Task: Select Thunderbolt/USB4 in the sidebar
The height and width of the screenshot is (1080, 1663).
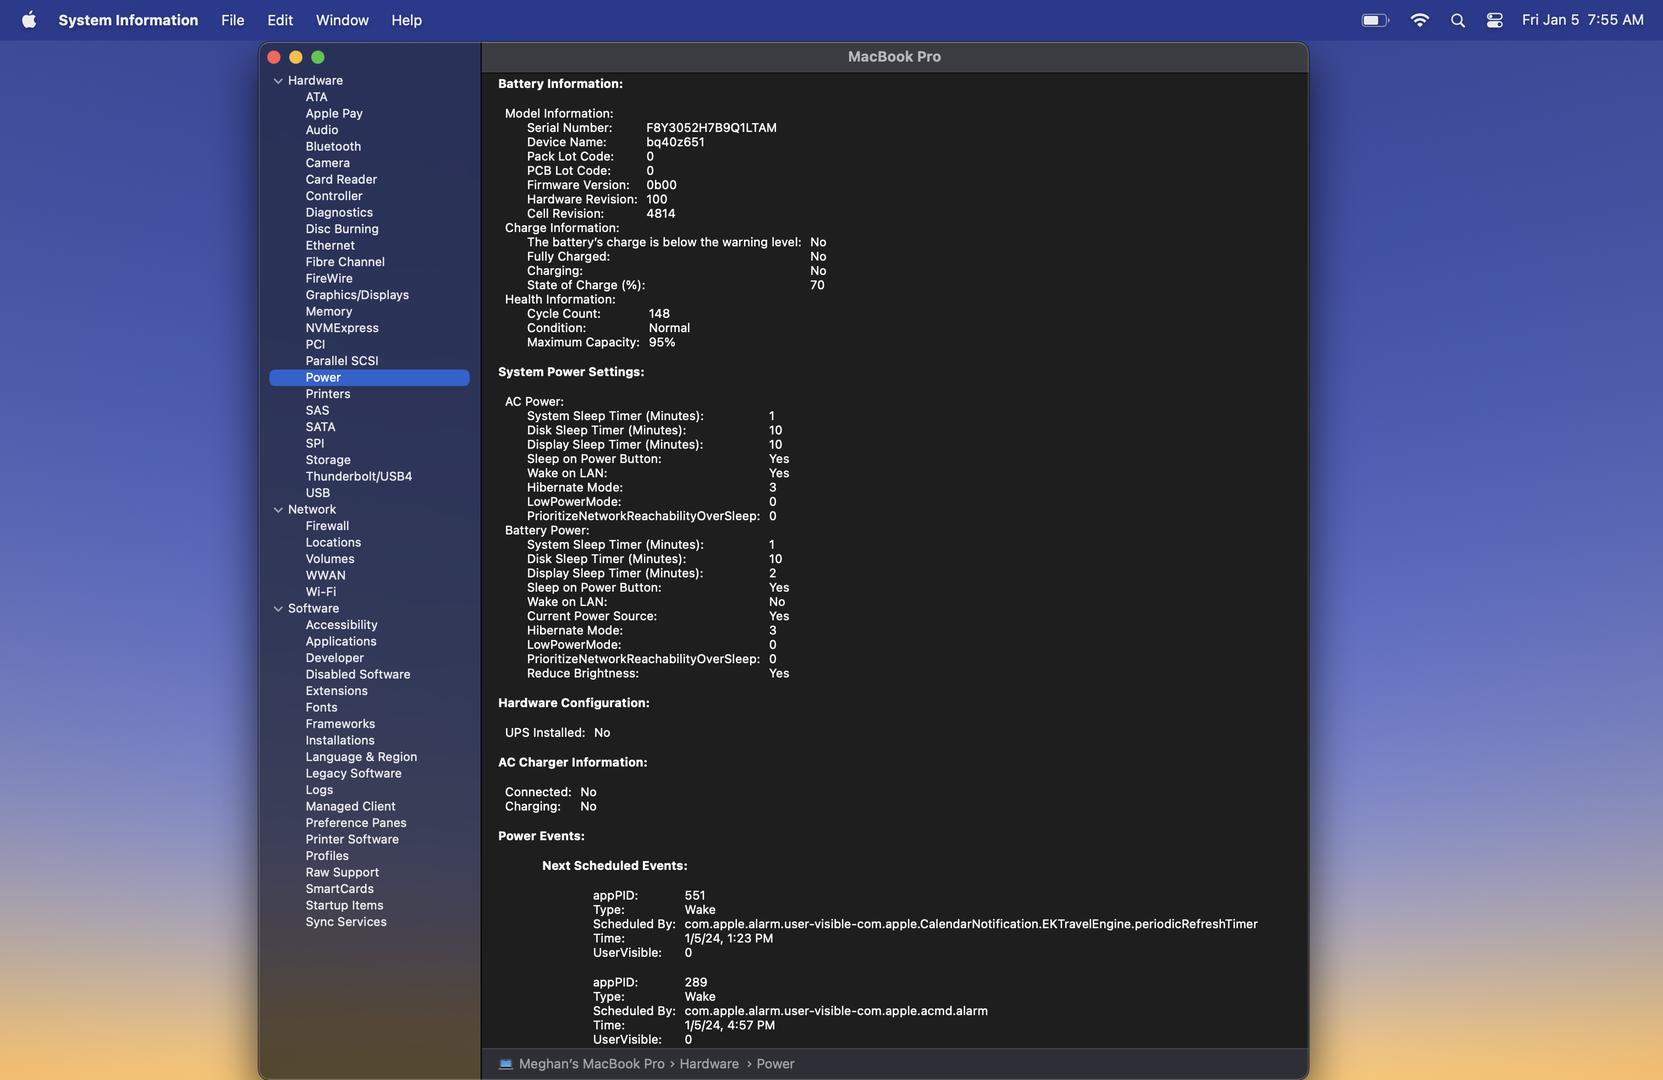Action: click(358, 477)
